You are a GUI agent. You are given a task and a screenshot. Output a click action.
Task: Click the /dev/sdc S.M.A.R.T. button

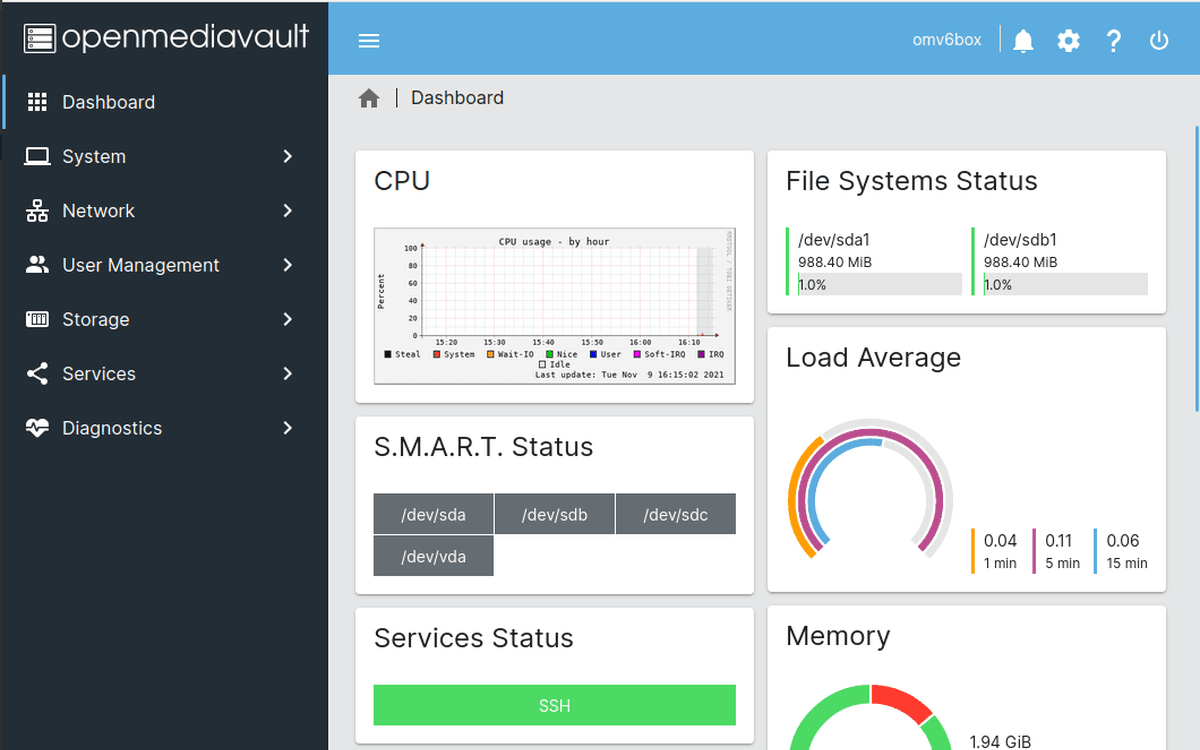click(675, 514)
